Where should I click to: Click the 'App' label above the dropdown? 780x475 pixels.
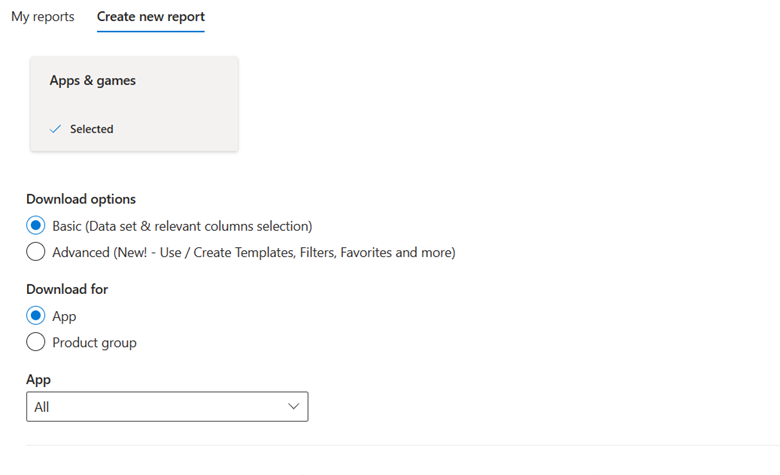coord(38,380)
